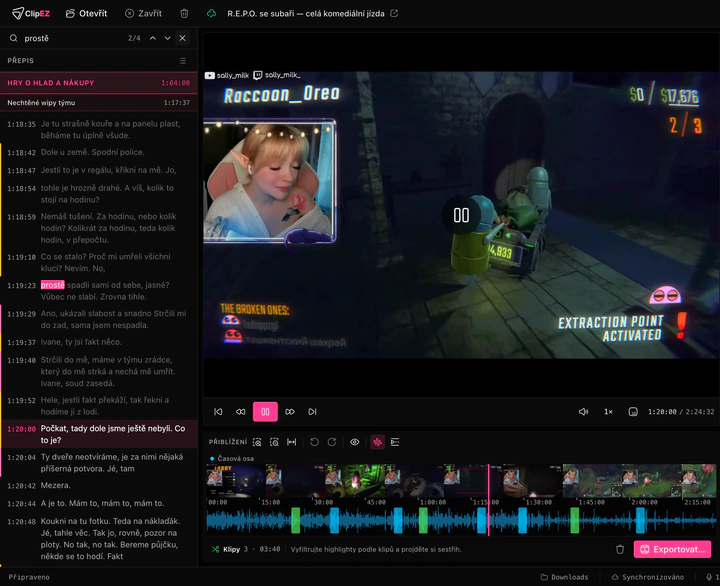The width and height of the screenshot is (720, 586).
Task: Close the project via Zavřít
Action: (143, 13)
